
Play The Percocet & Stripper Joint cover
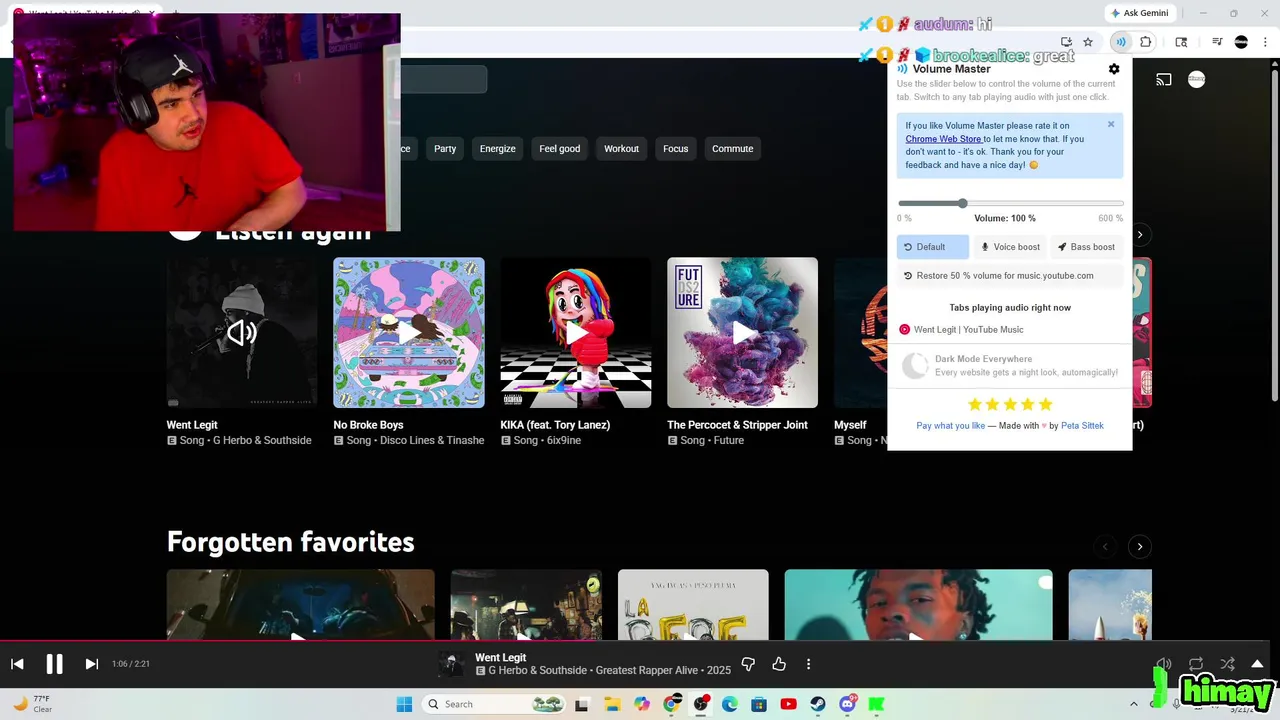(743, 333)
